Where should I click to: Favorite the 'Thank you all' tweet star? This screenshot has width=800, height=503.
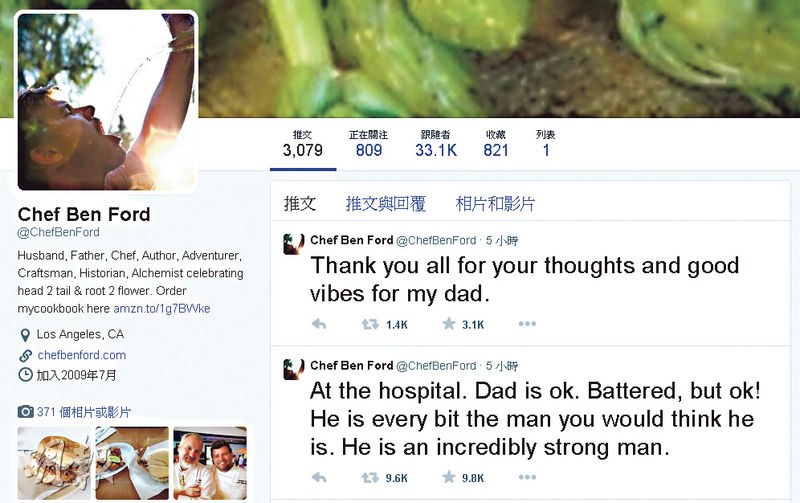coord(449,323)
